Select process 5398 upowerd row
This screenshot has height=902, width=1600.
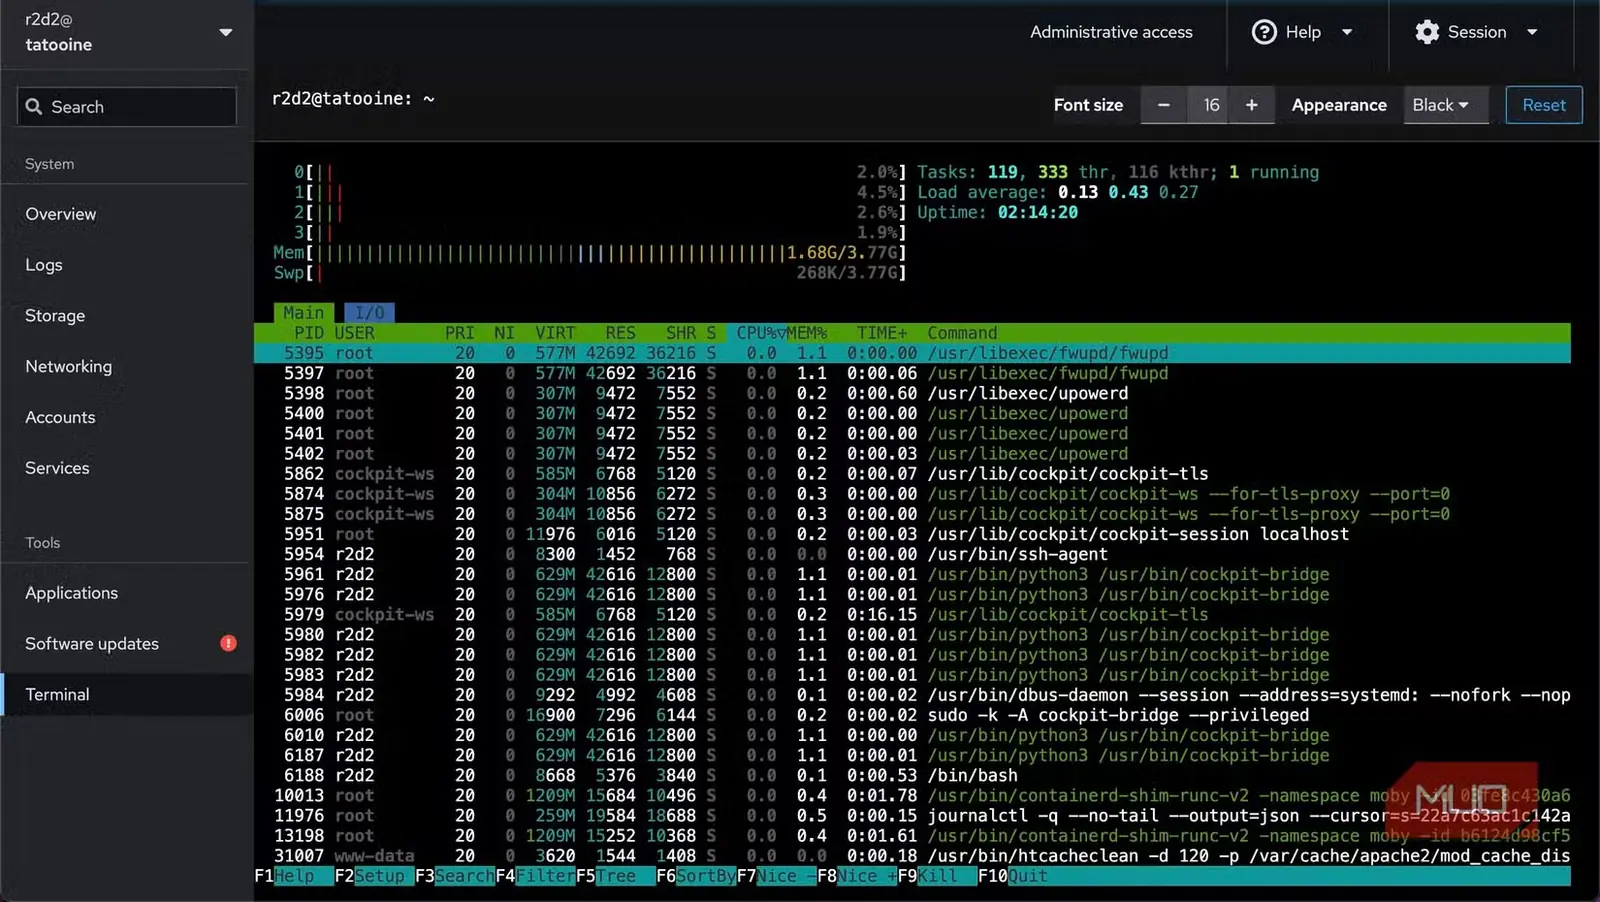[x=912, y=393]
